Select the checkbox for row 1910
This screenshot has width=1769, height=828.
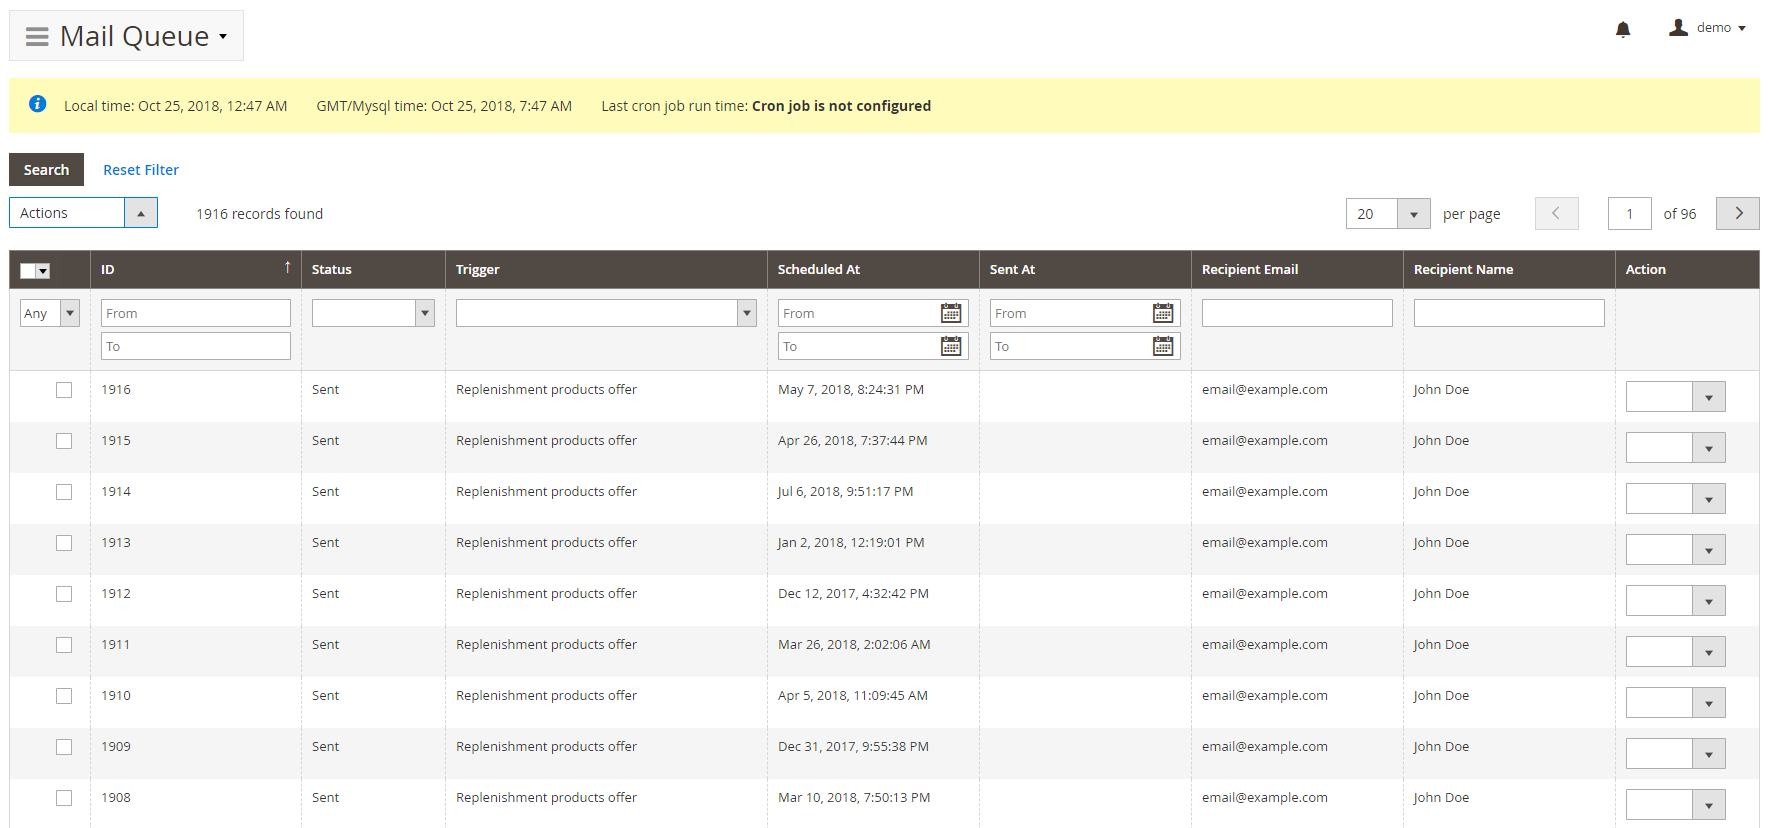coord(64,696)
